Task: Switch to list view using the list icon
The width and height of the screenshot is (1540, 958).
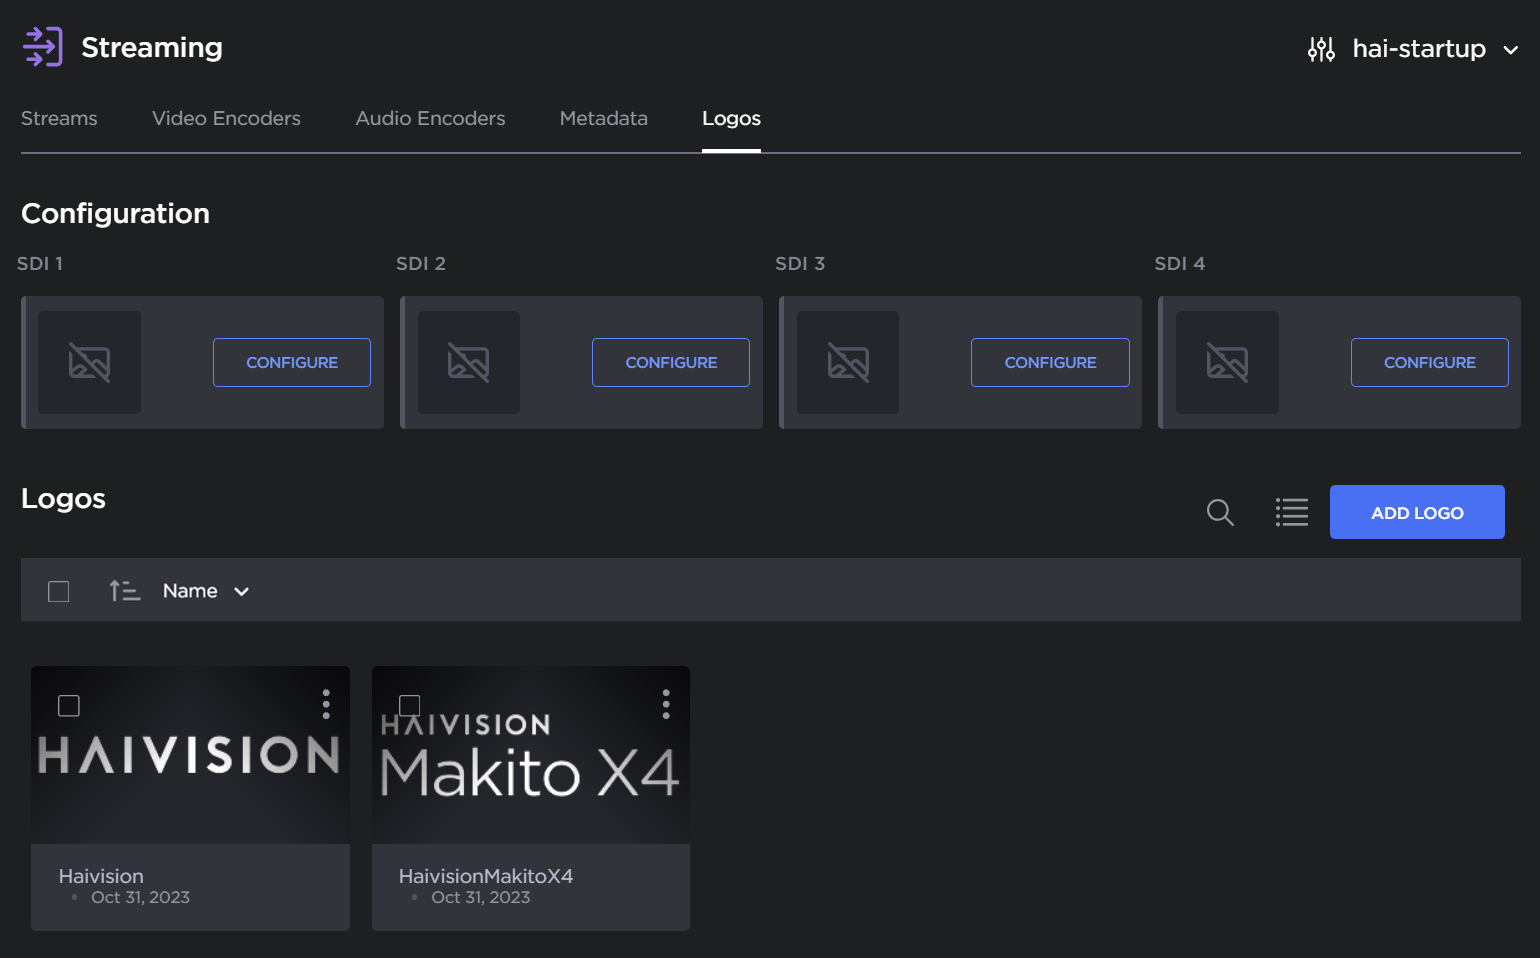Action: point(1291,511)
